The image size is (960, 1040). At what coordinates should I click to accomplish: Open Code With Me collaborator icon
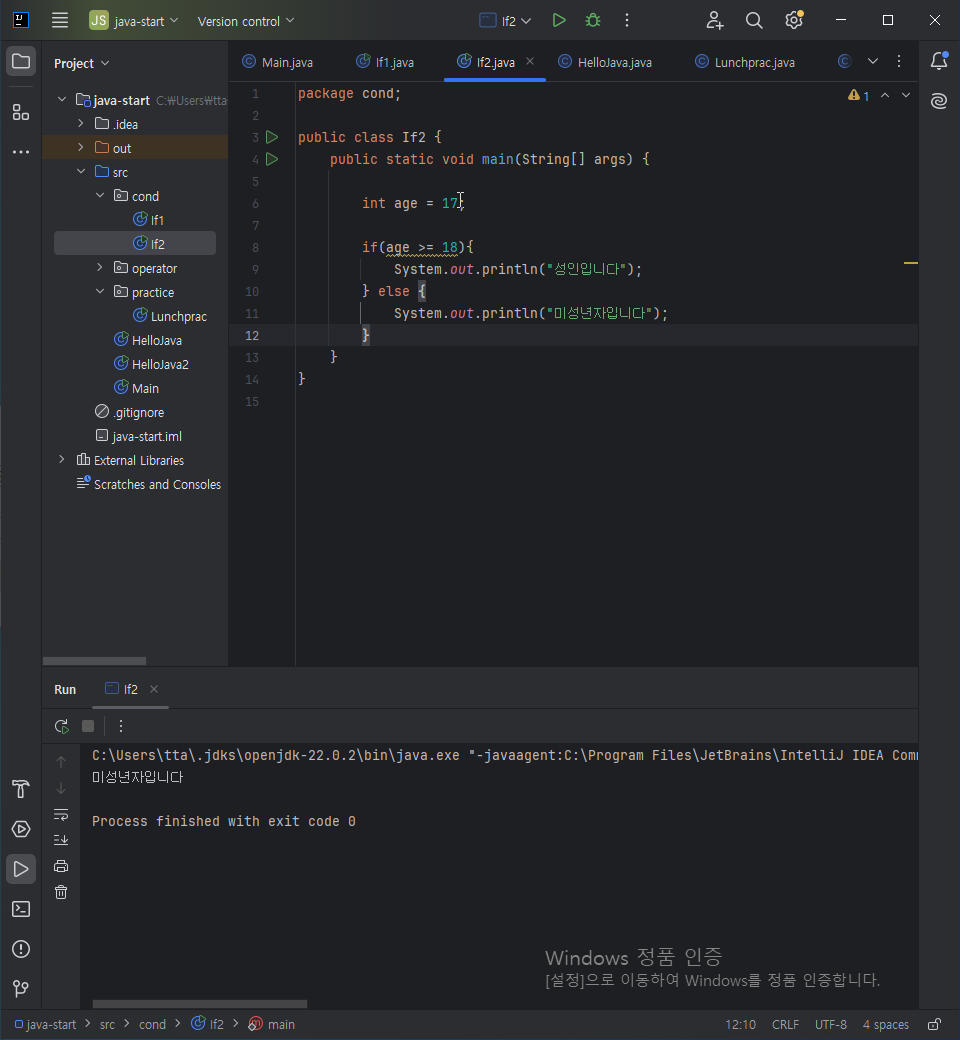(x=715, y=21)
